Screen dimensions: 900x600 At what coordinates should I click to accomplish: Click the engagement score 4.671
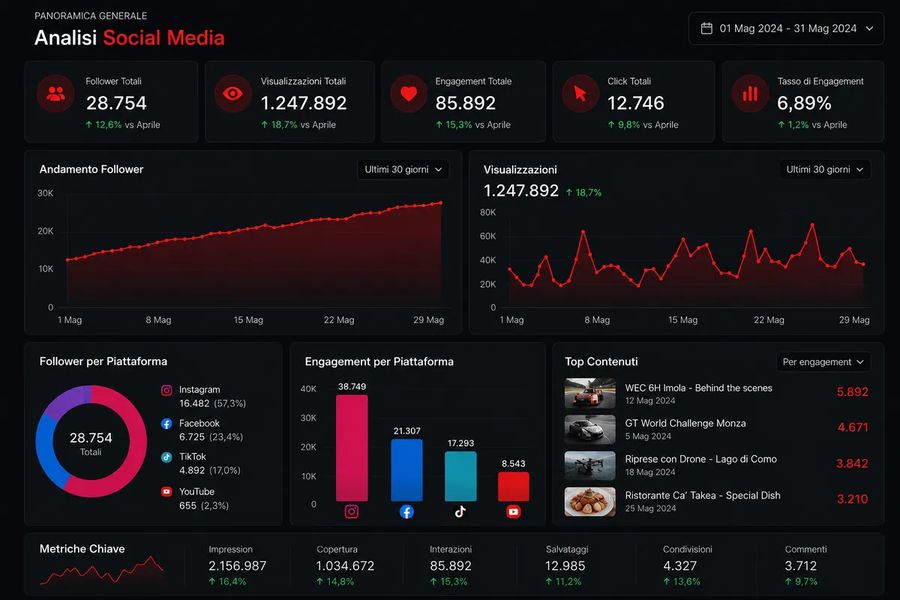(x=852, y=427)
